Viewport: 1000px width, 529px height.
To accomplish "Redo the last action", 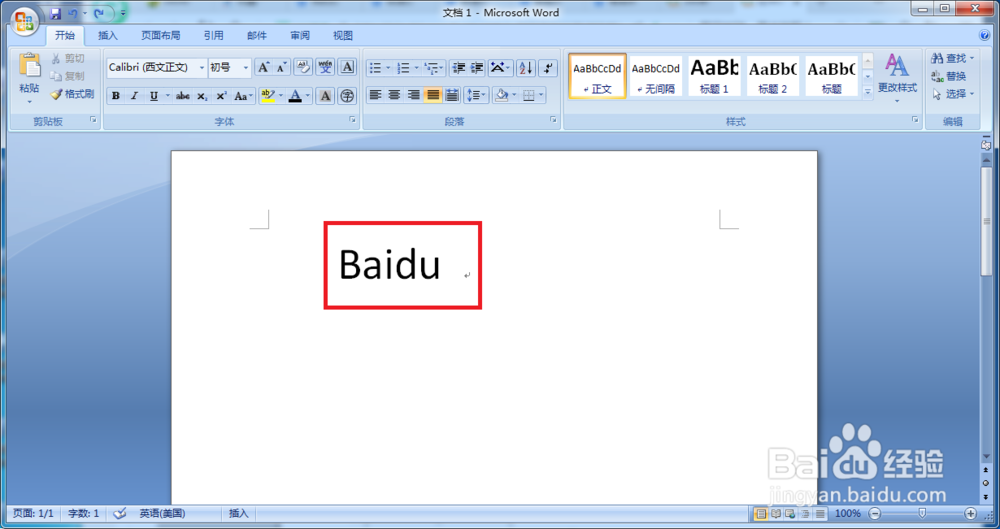I will coord(99,13).
